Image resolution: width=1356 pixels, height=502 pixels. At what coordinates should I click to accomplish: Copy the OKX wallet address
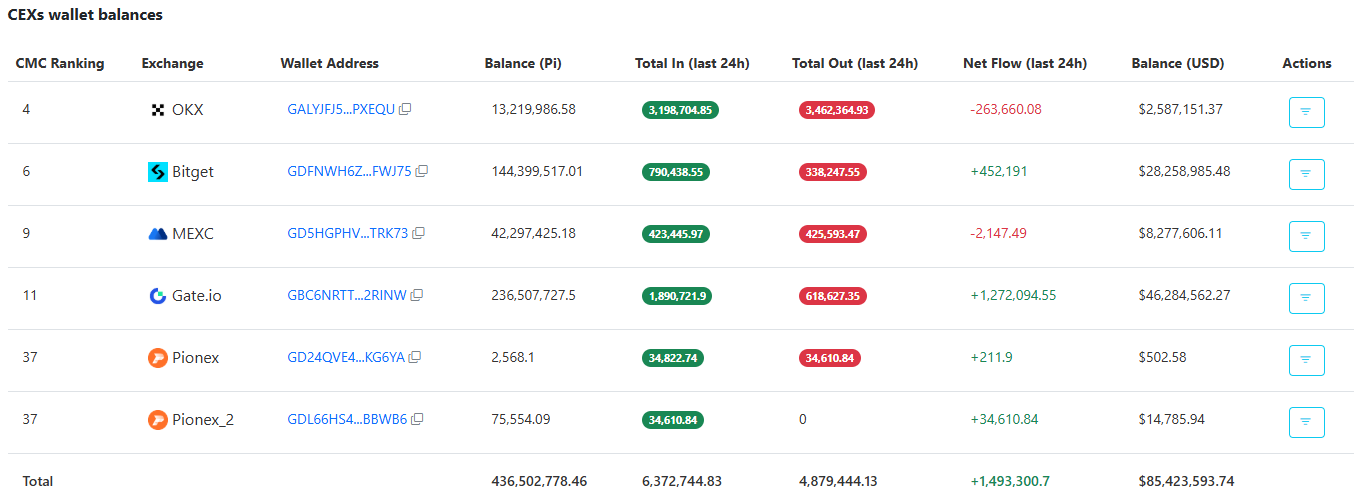[405, 110]
